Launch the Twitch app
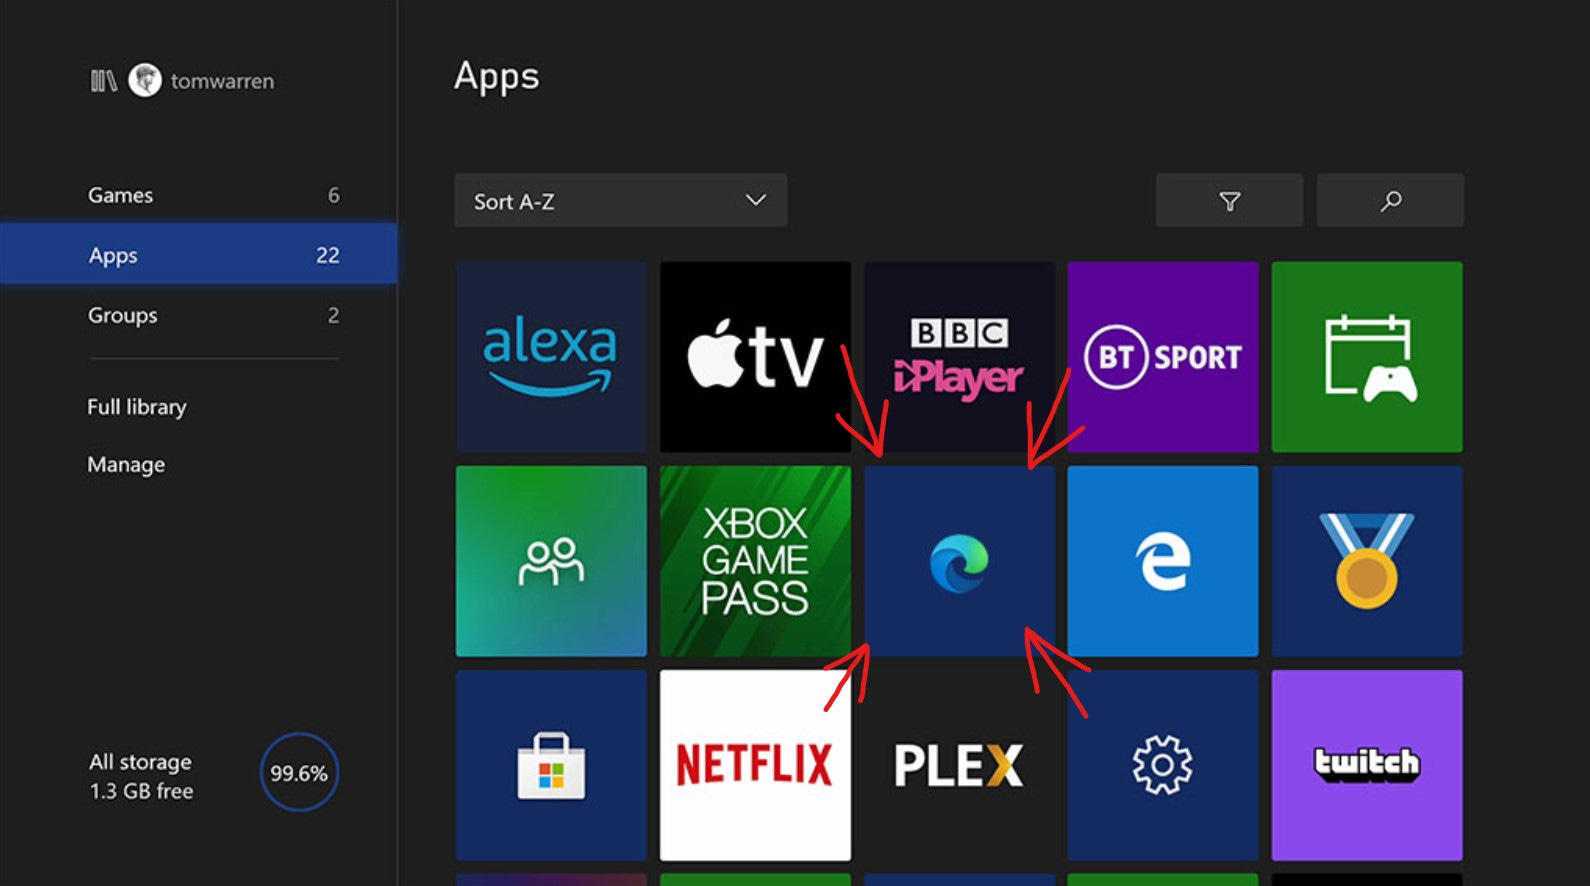 coord(1367,765)
